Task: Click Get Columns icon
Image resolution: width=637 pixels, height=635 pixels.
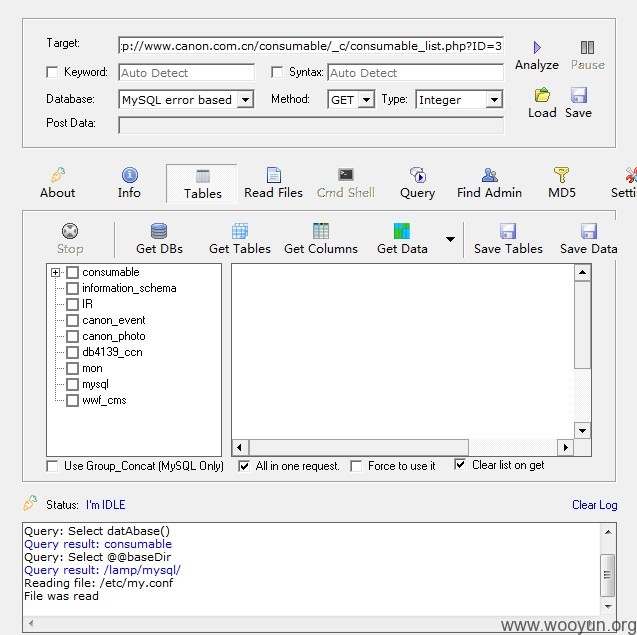Action: tap(321, 231)
